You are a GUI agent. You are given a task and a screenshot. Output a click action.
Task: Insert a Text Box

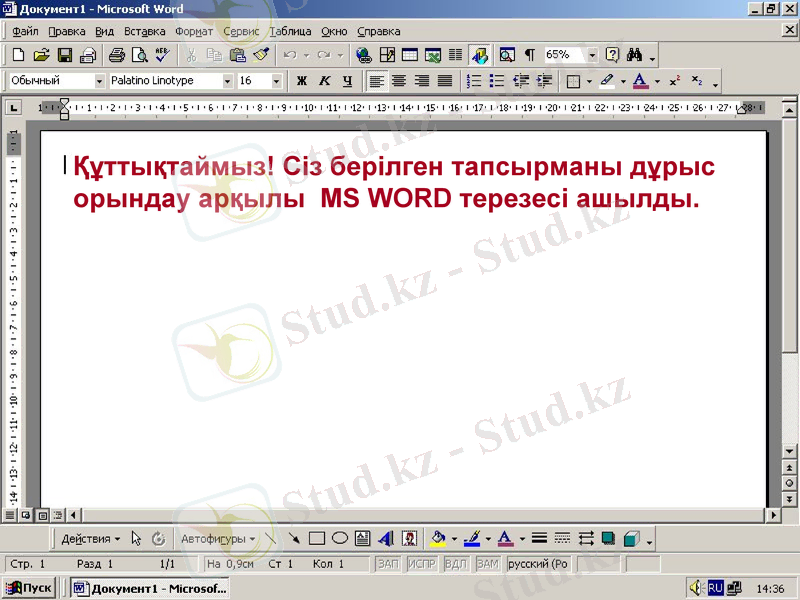[360, 538]
